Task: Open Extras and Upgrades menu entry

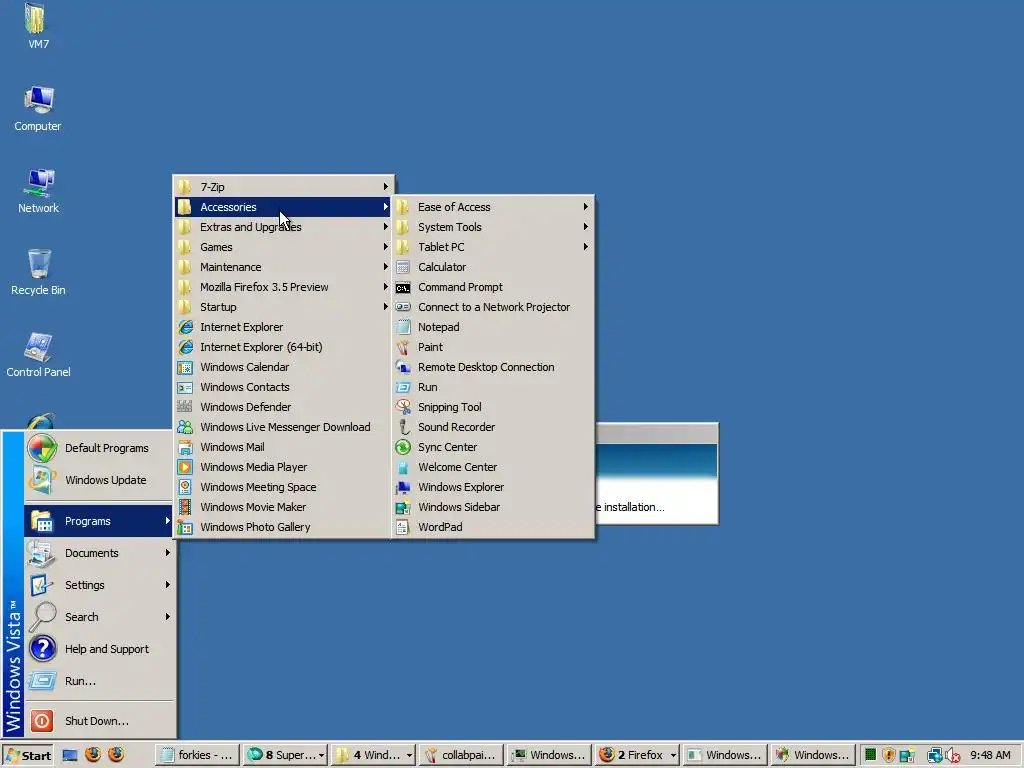Action: click(x=284, y=227)
